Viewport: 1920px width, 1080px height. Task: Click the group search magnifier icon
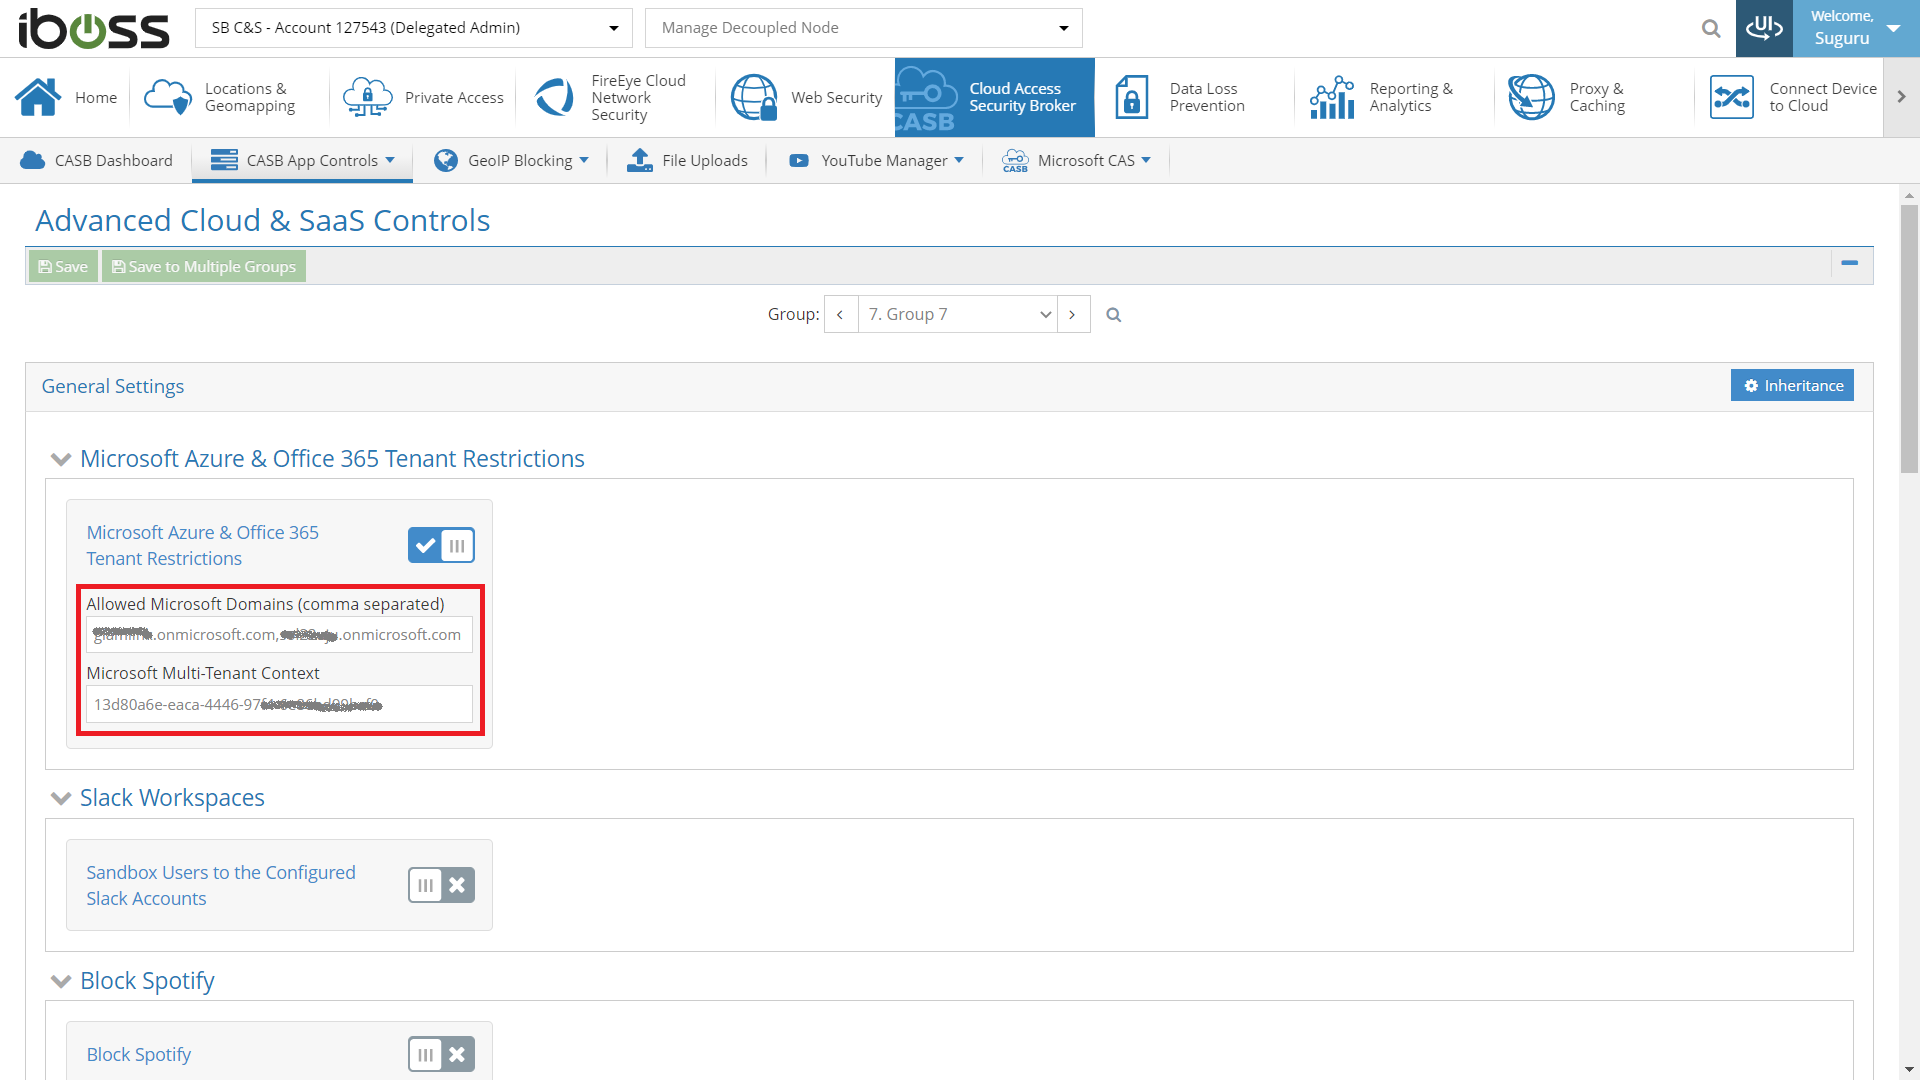1113,315
